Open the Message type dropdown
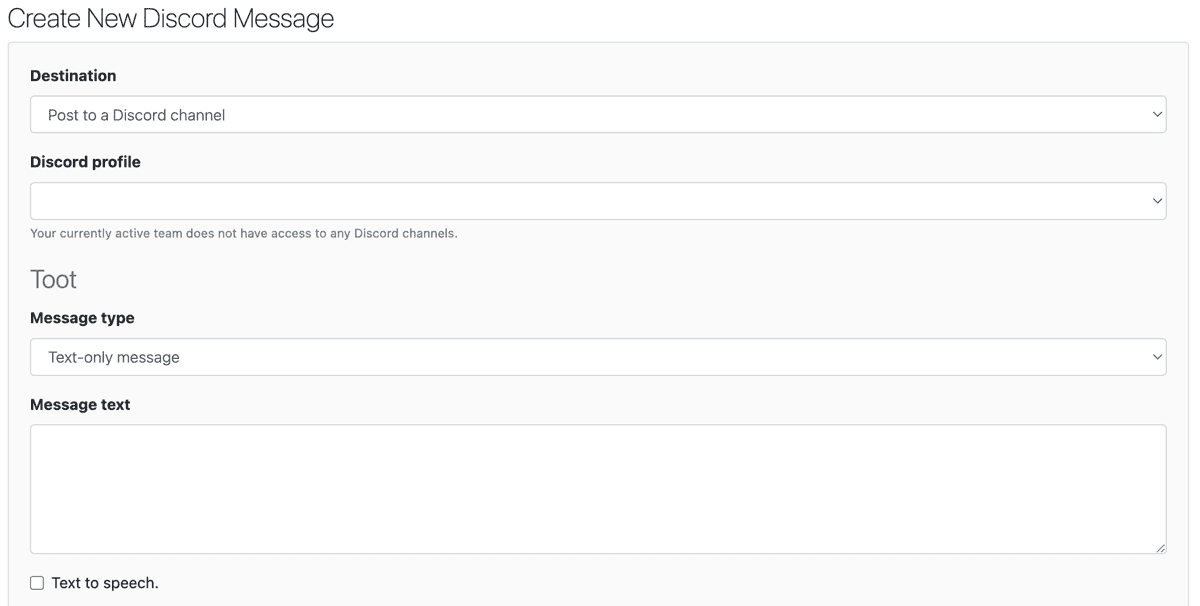Screen dimensions: 1200x606 [x=598, y=357]
